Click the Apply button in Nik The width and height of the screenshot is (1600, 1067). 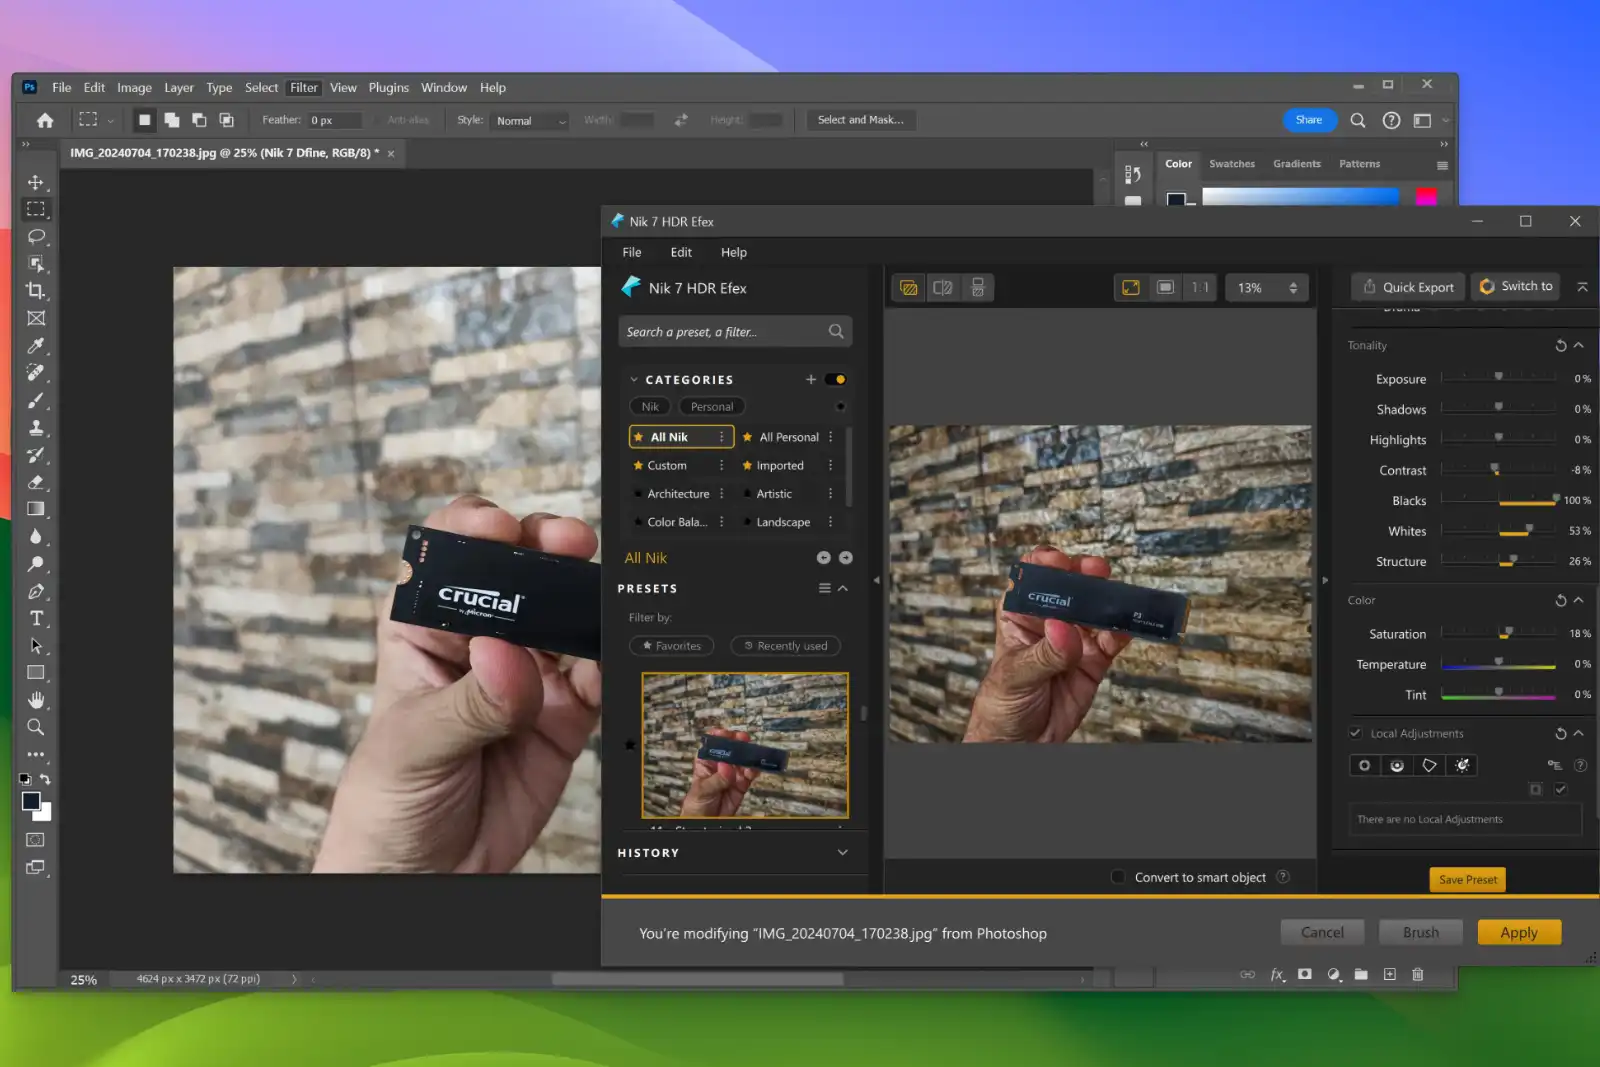[1519, 931]
